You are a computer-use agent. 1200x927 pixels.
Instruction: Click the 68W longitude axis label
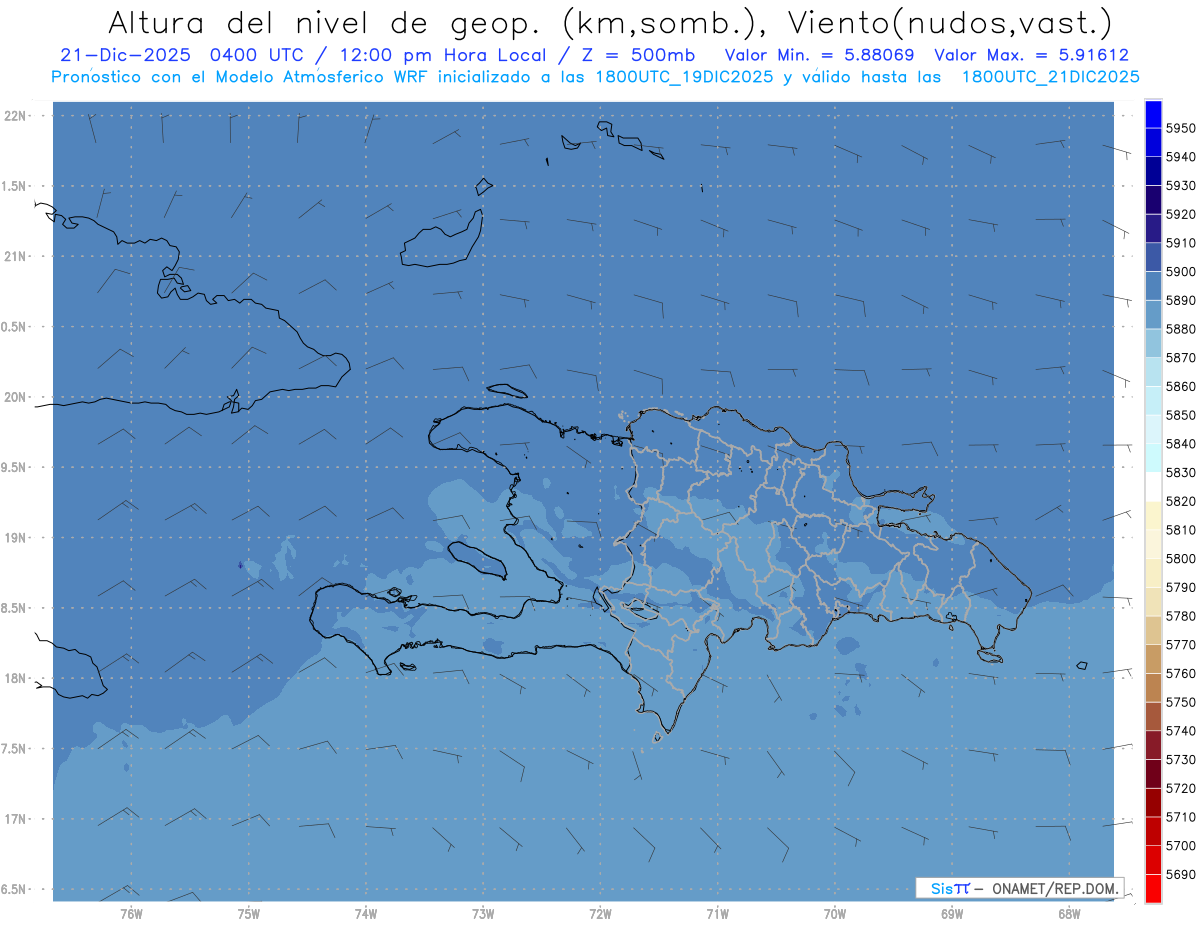1068,914
